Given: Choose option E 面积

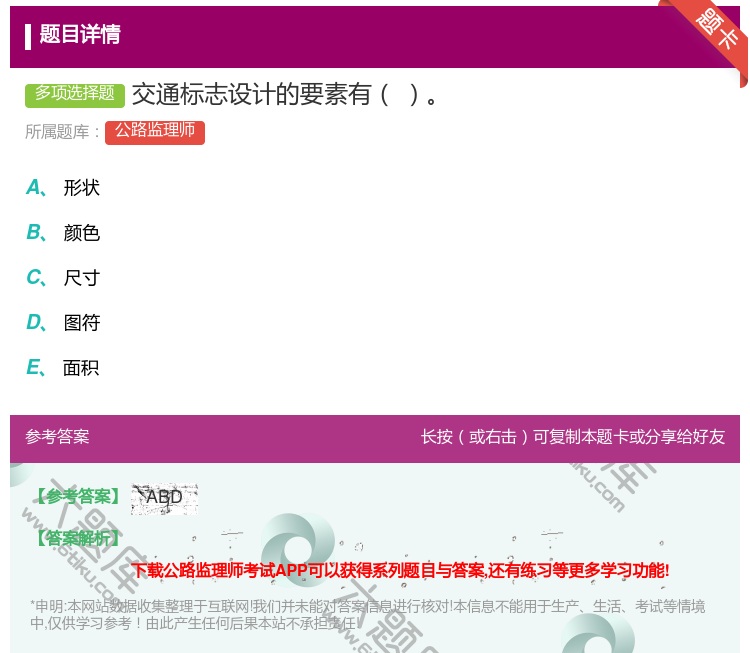Looking at the screenshot, I should coord(63,367).
